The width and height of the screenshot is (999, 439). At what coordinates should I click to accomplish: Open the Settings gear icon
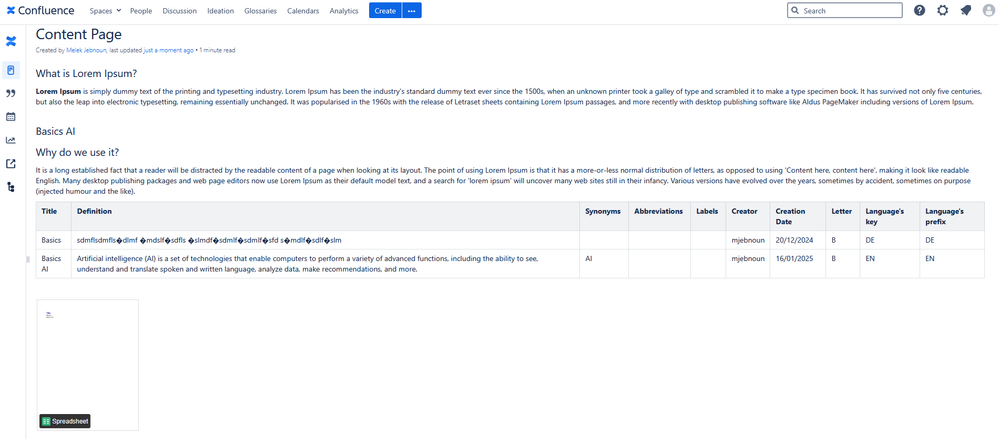point(943,10)
